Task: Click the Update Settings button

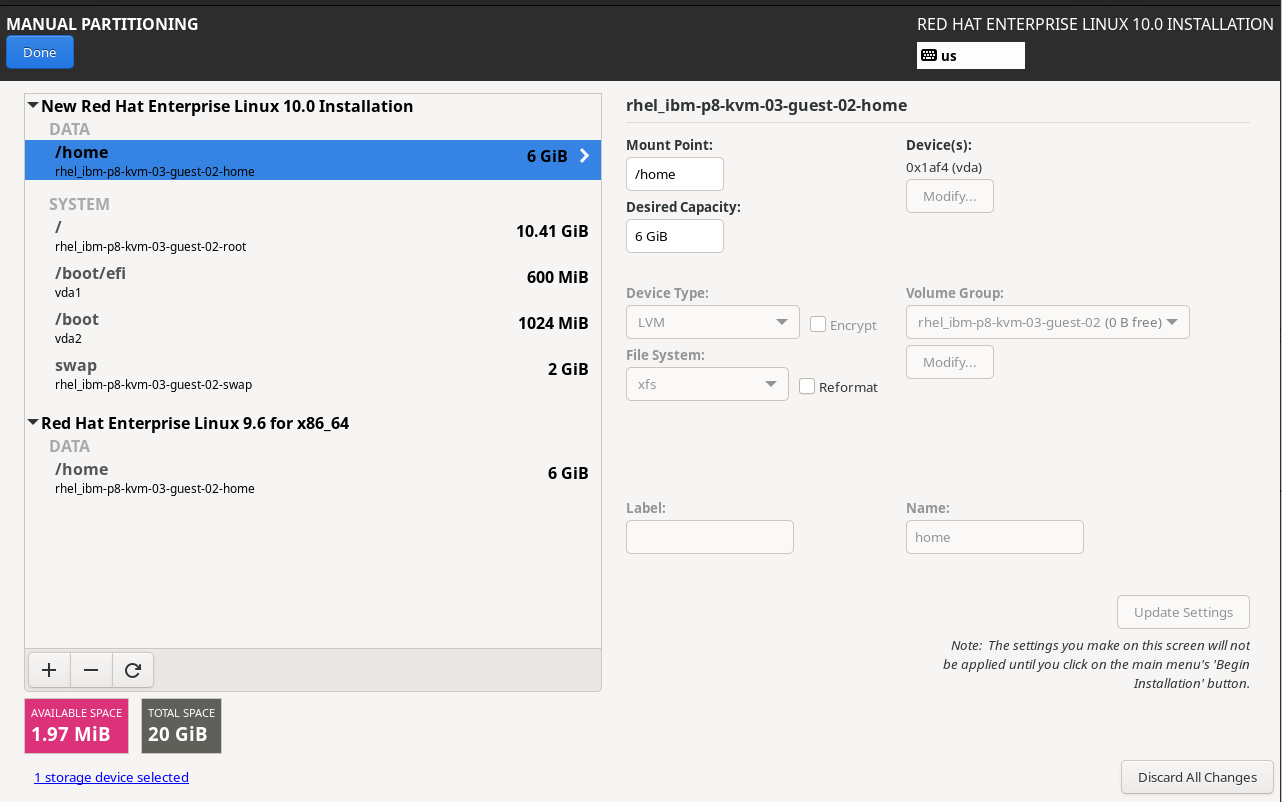Action: click(1183, 612)
